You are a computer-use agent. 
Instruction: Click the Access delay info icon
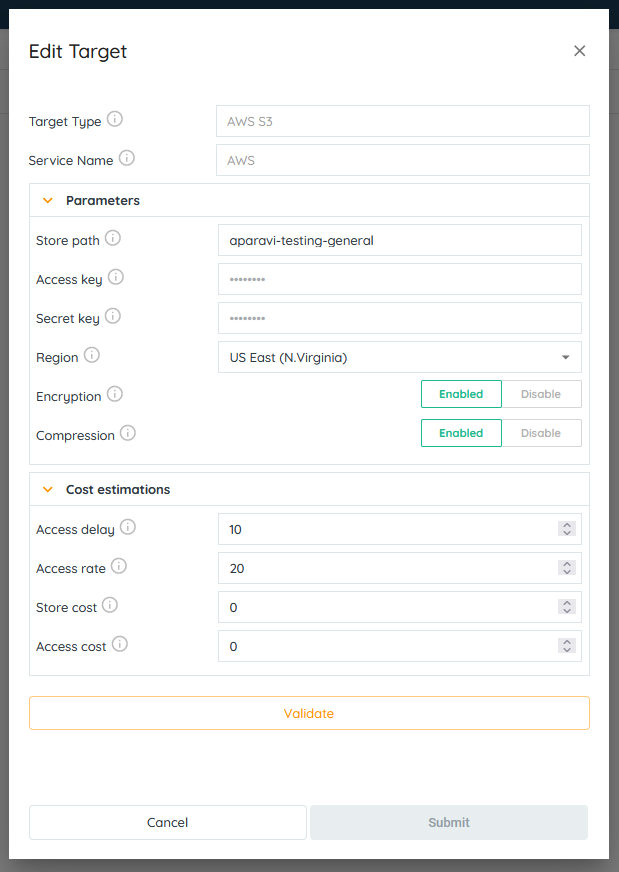click(x=128, y=528)
